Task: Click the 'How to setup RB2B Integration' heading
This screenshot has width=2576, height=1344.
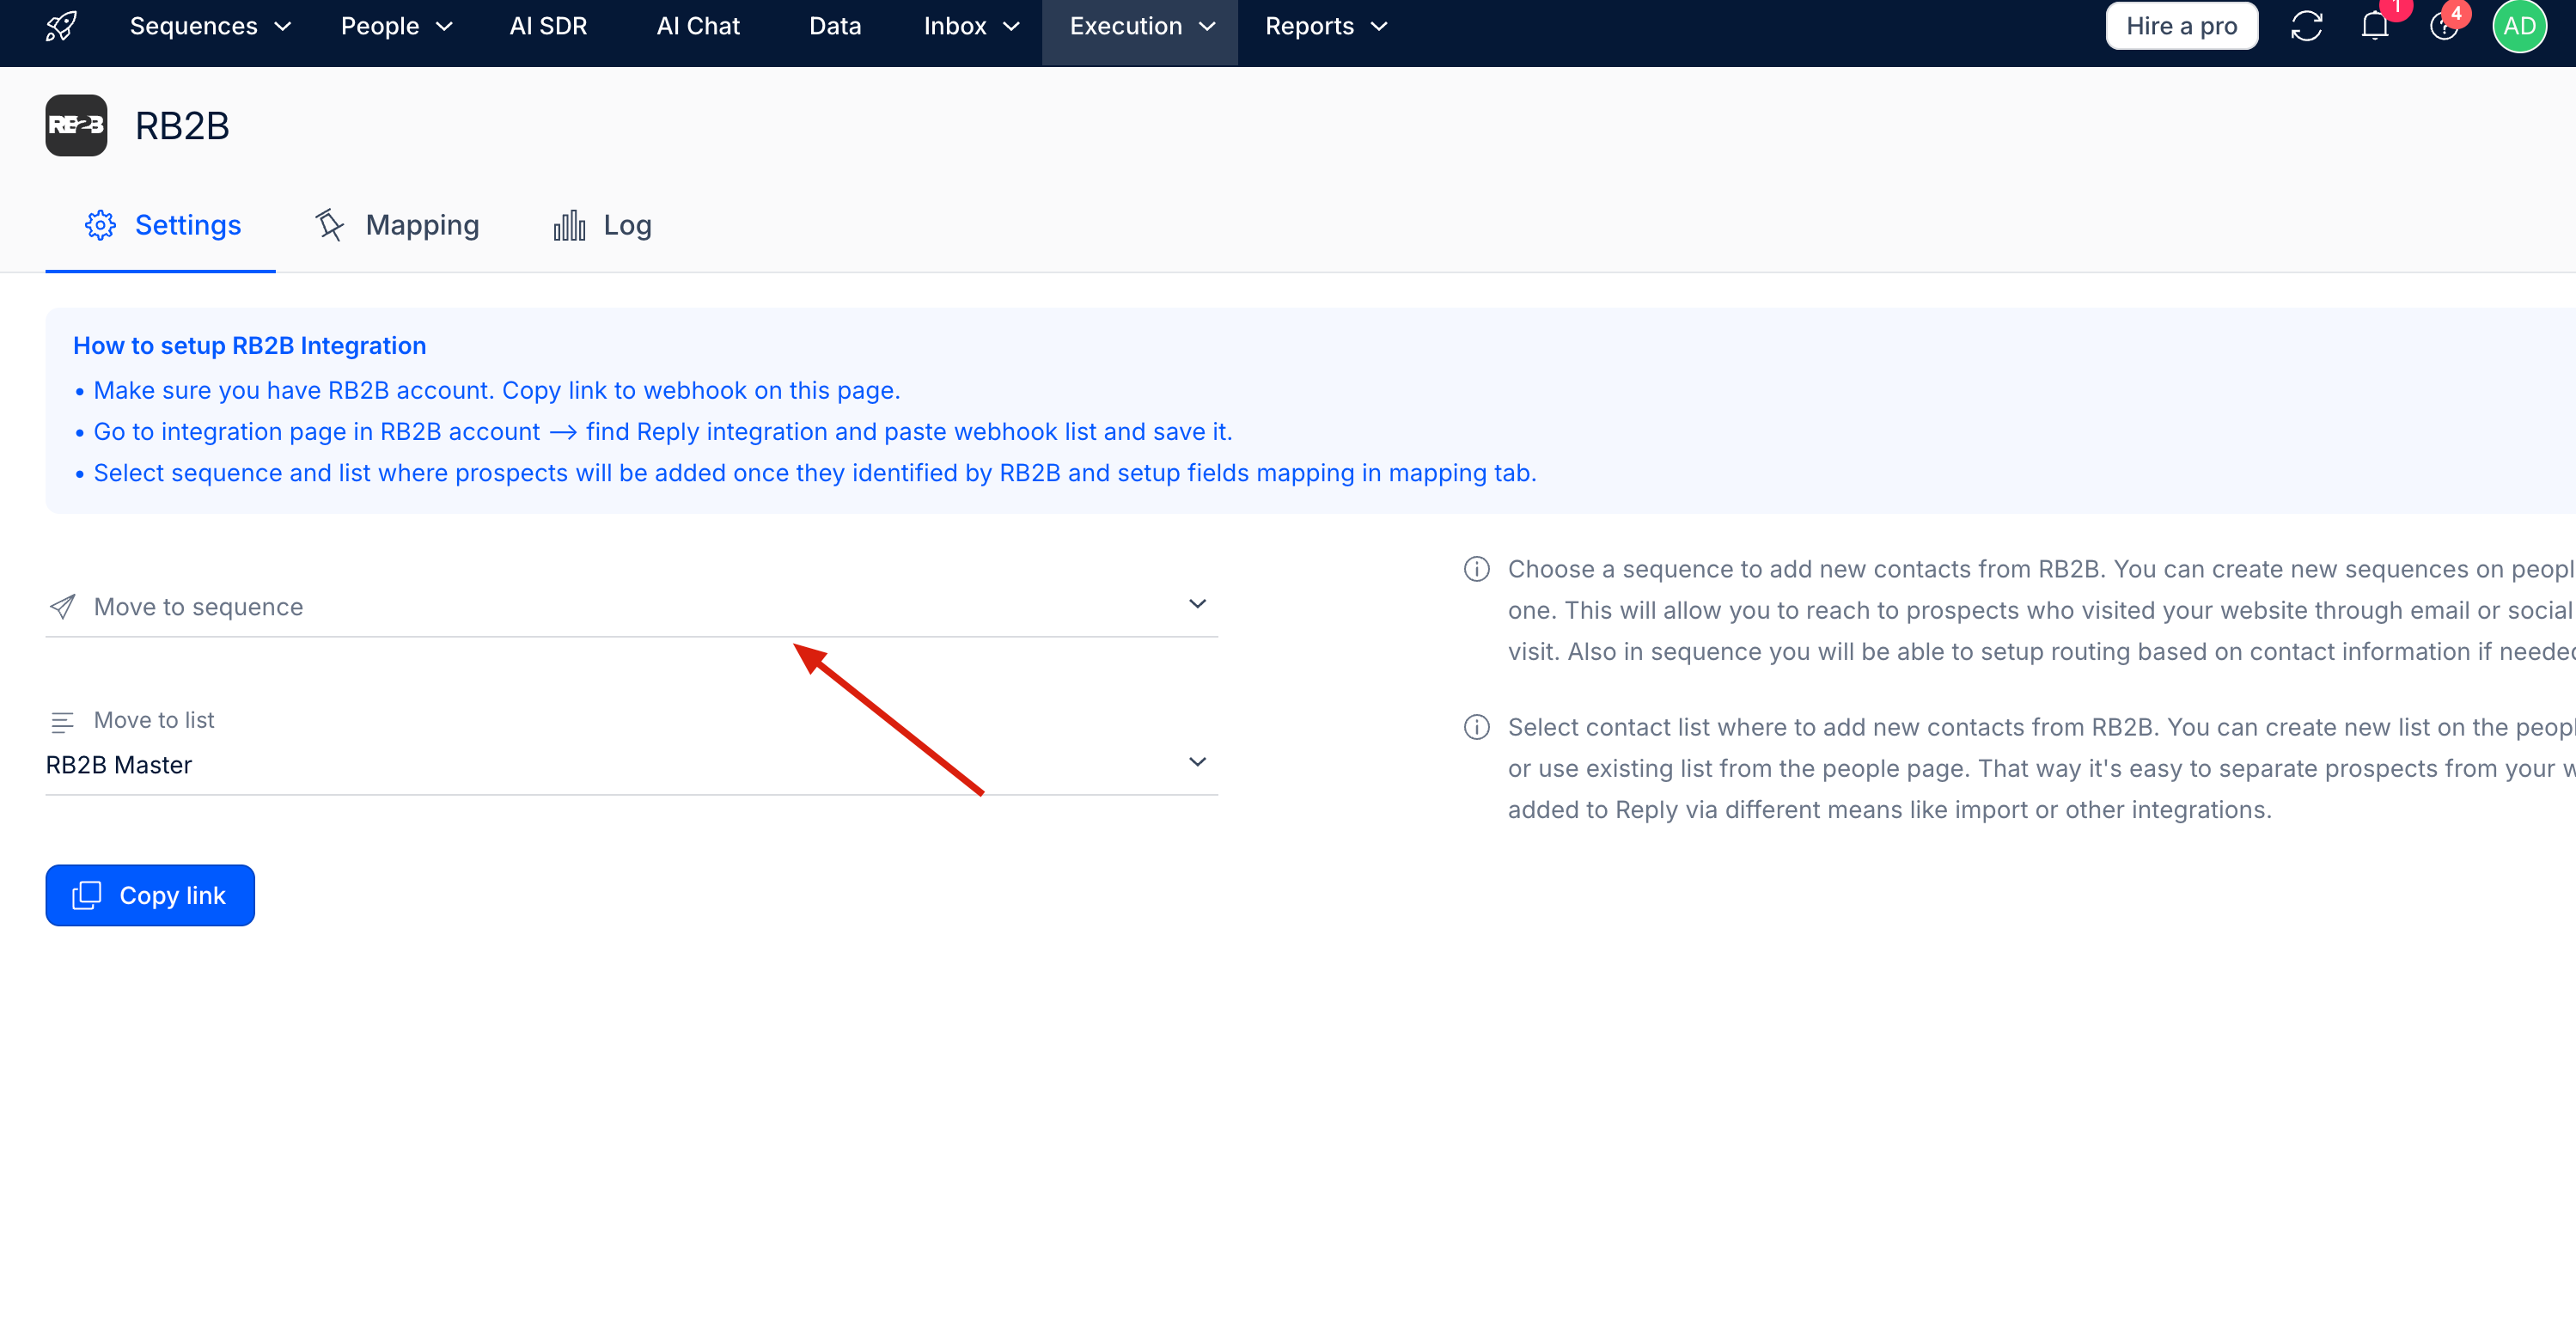Action: point(250,345)
